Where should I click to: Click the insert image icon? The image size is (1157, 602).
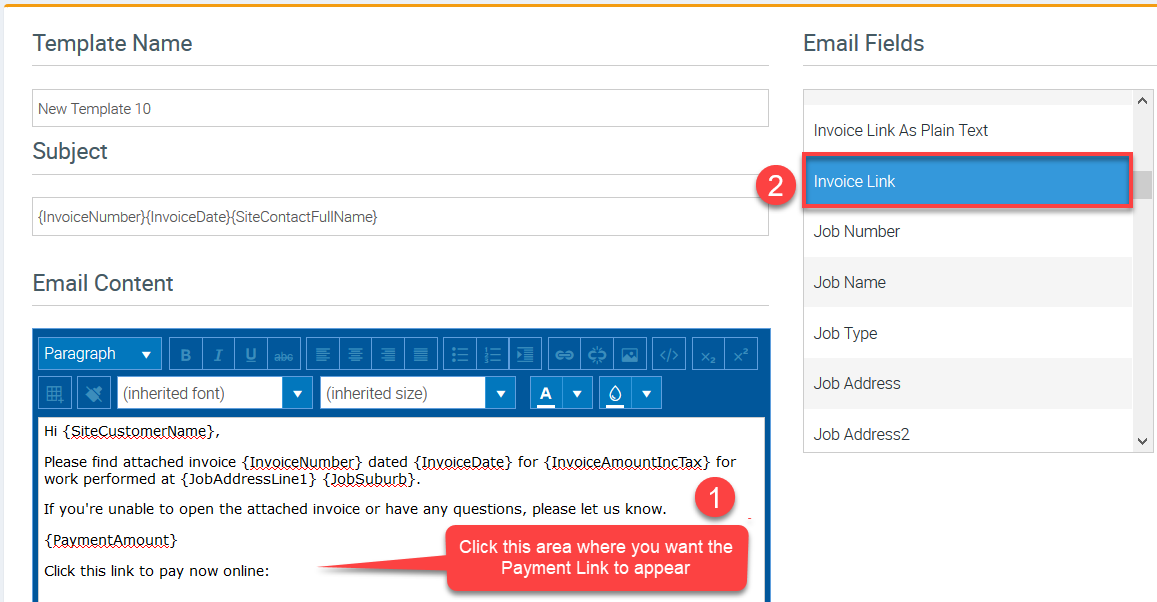[629, 354]
